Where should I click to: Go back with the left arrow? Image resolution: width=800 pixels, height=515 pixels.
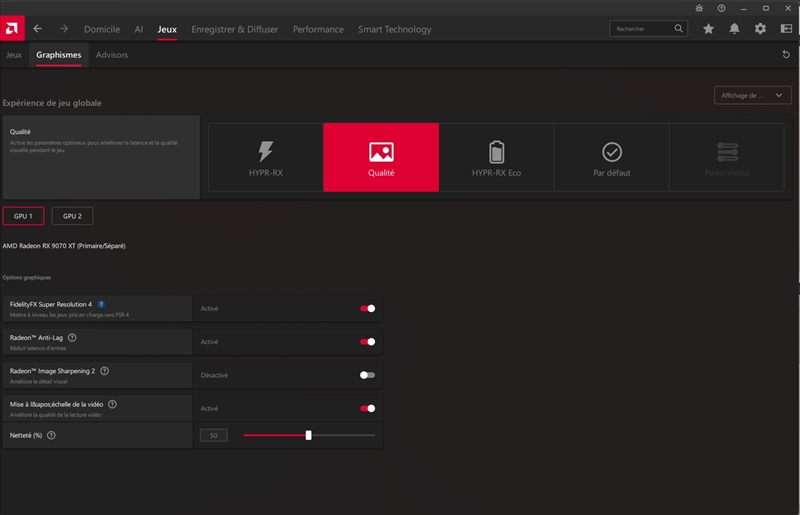coord(38,29)
